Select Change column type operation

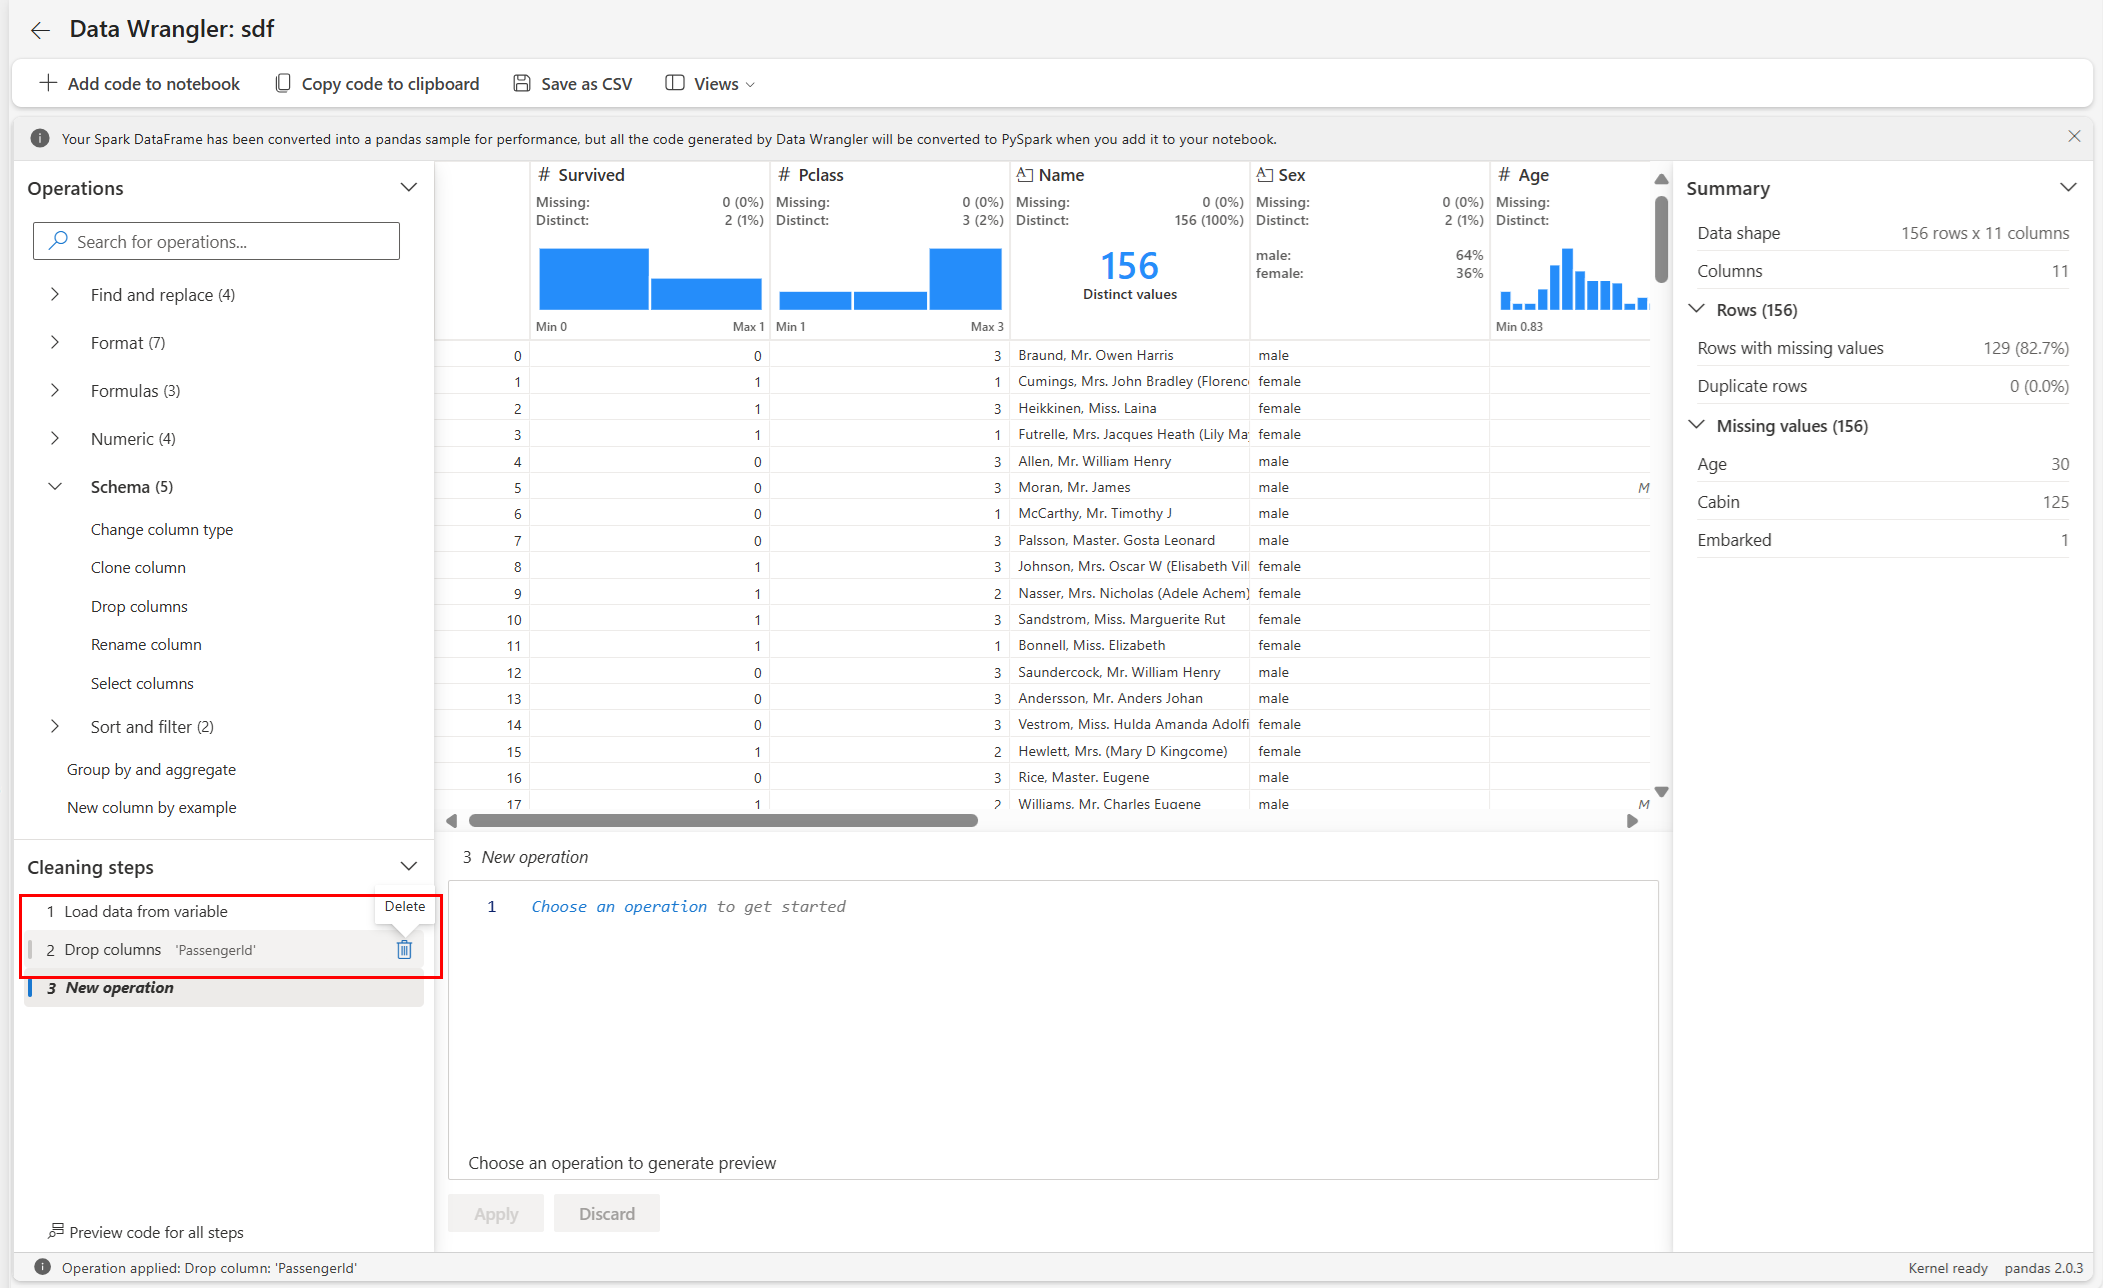162,530
